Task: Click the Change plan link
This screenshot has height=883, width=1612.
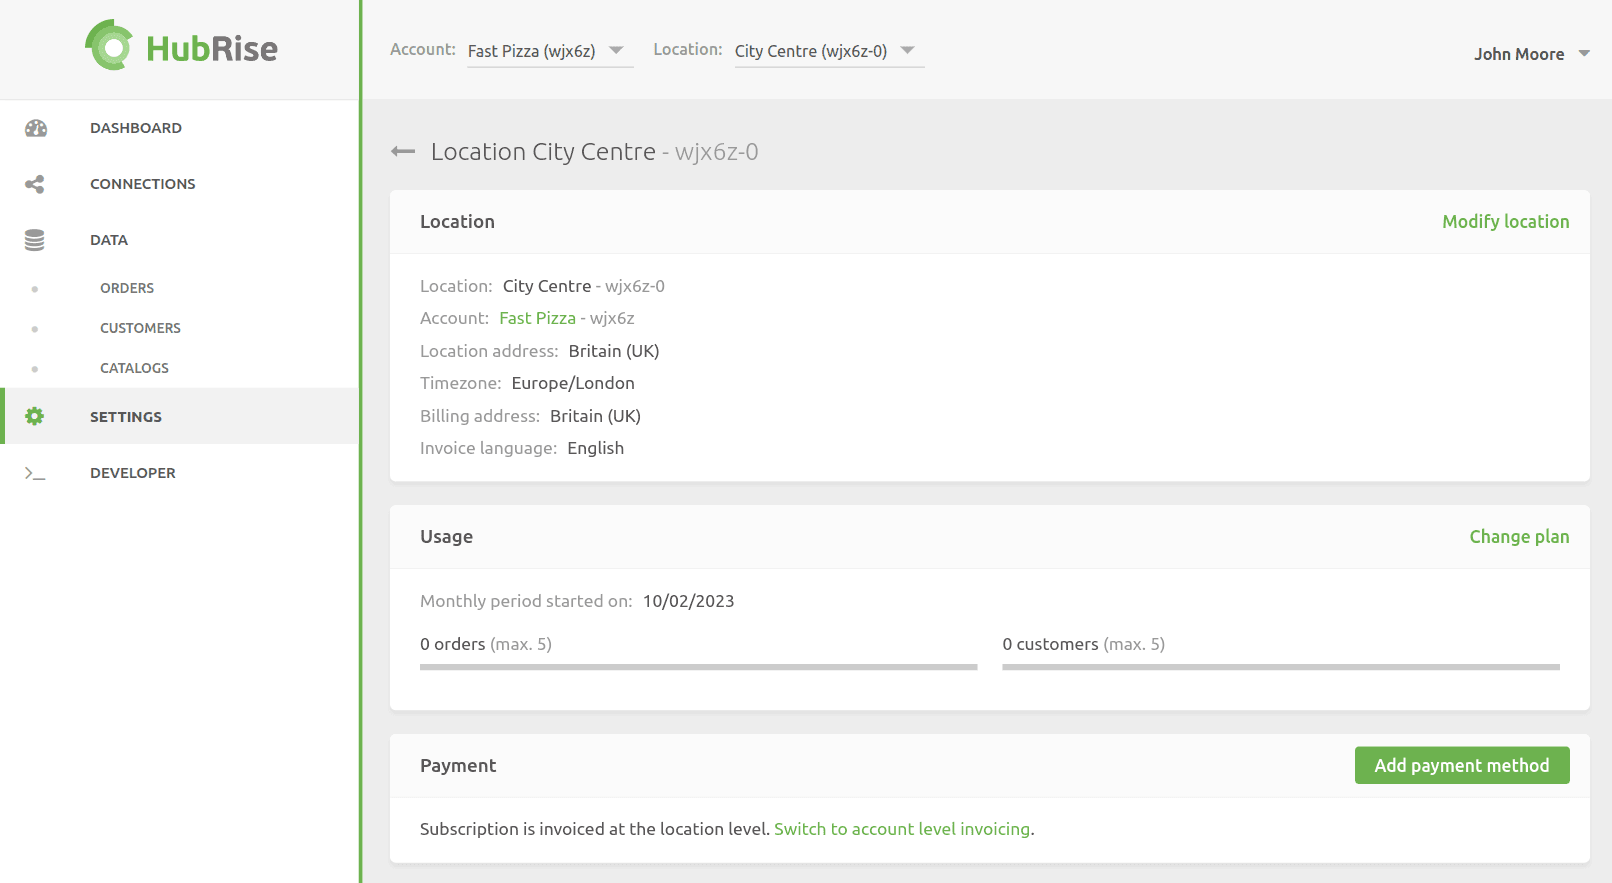Action: click(x=1519, y=537)
